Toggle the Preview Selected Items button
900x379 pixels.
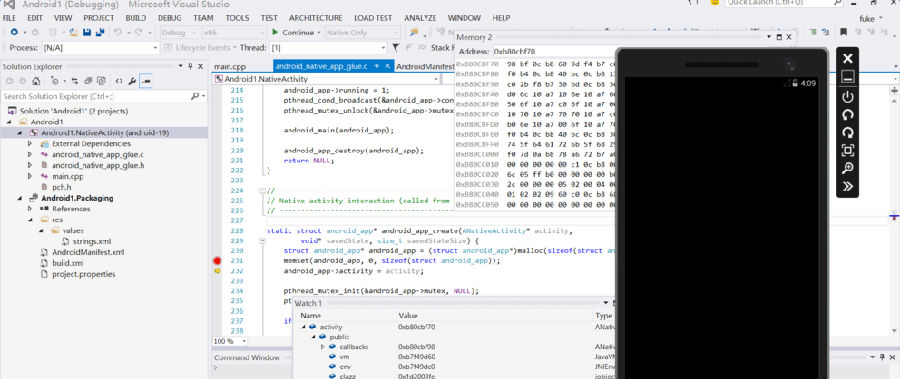coord(146,81)
